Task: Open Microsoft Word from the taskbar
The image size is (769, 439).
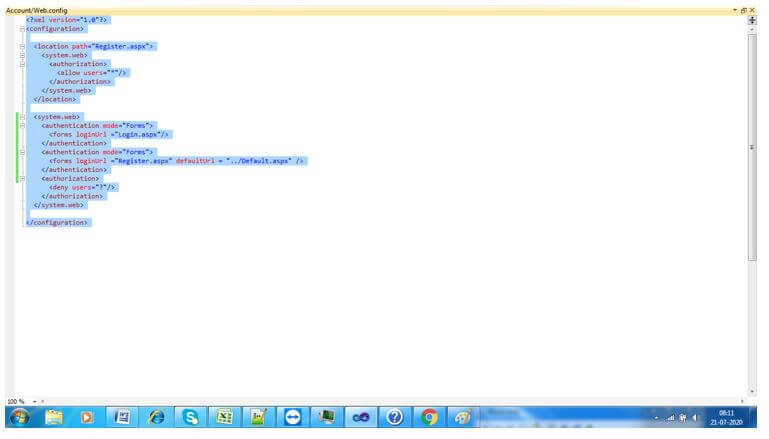Action: pyautogui.click(x=122, y=417)
